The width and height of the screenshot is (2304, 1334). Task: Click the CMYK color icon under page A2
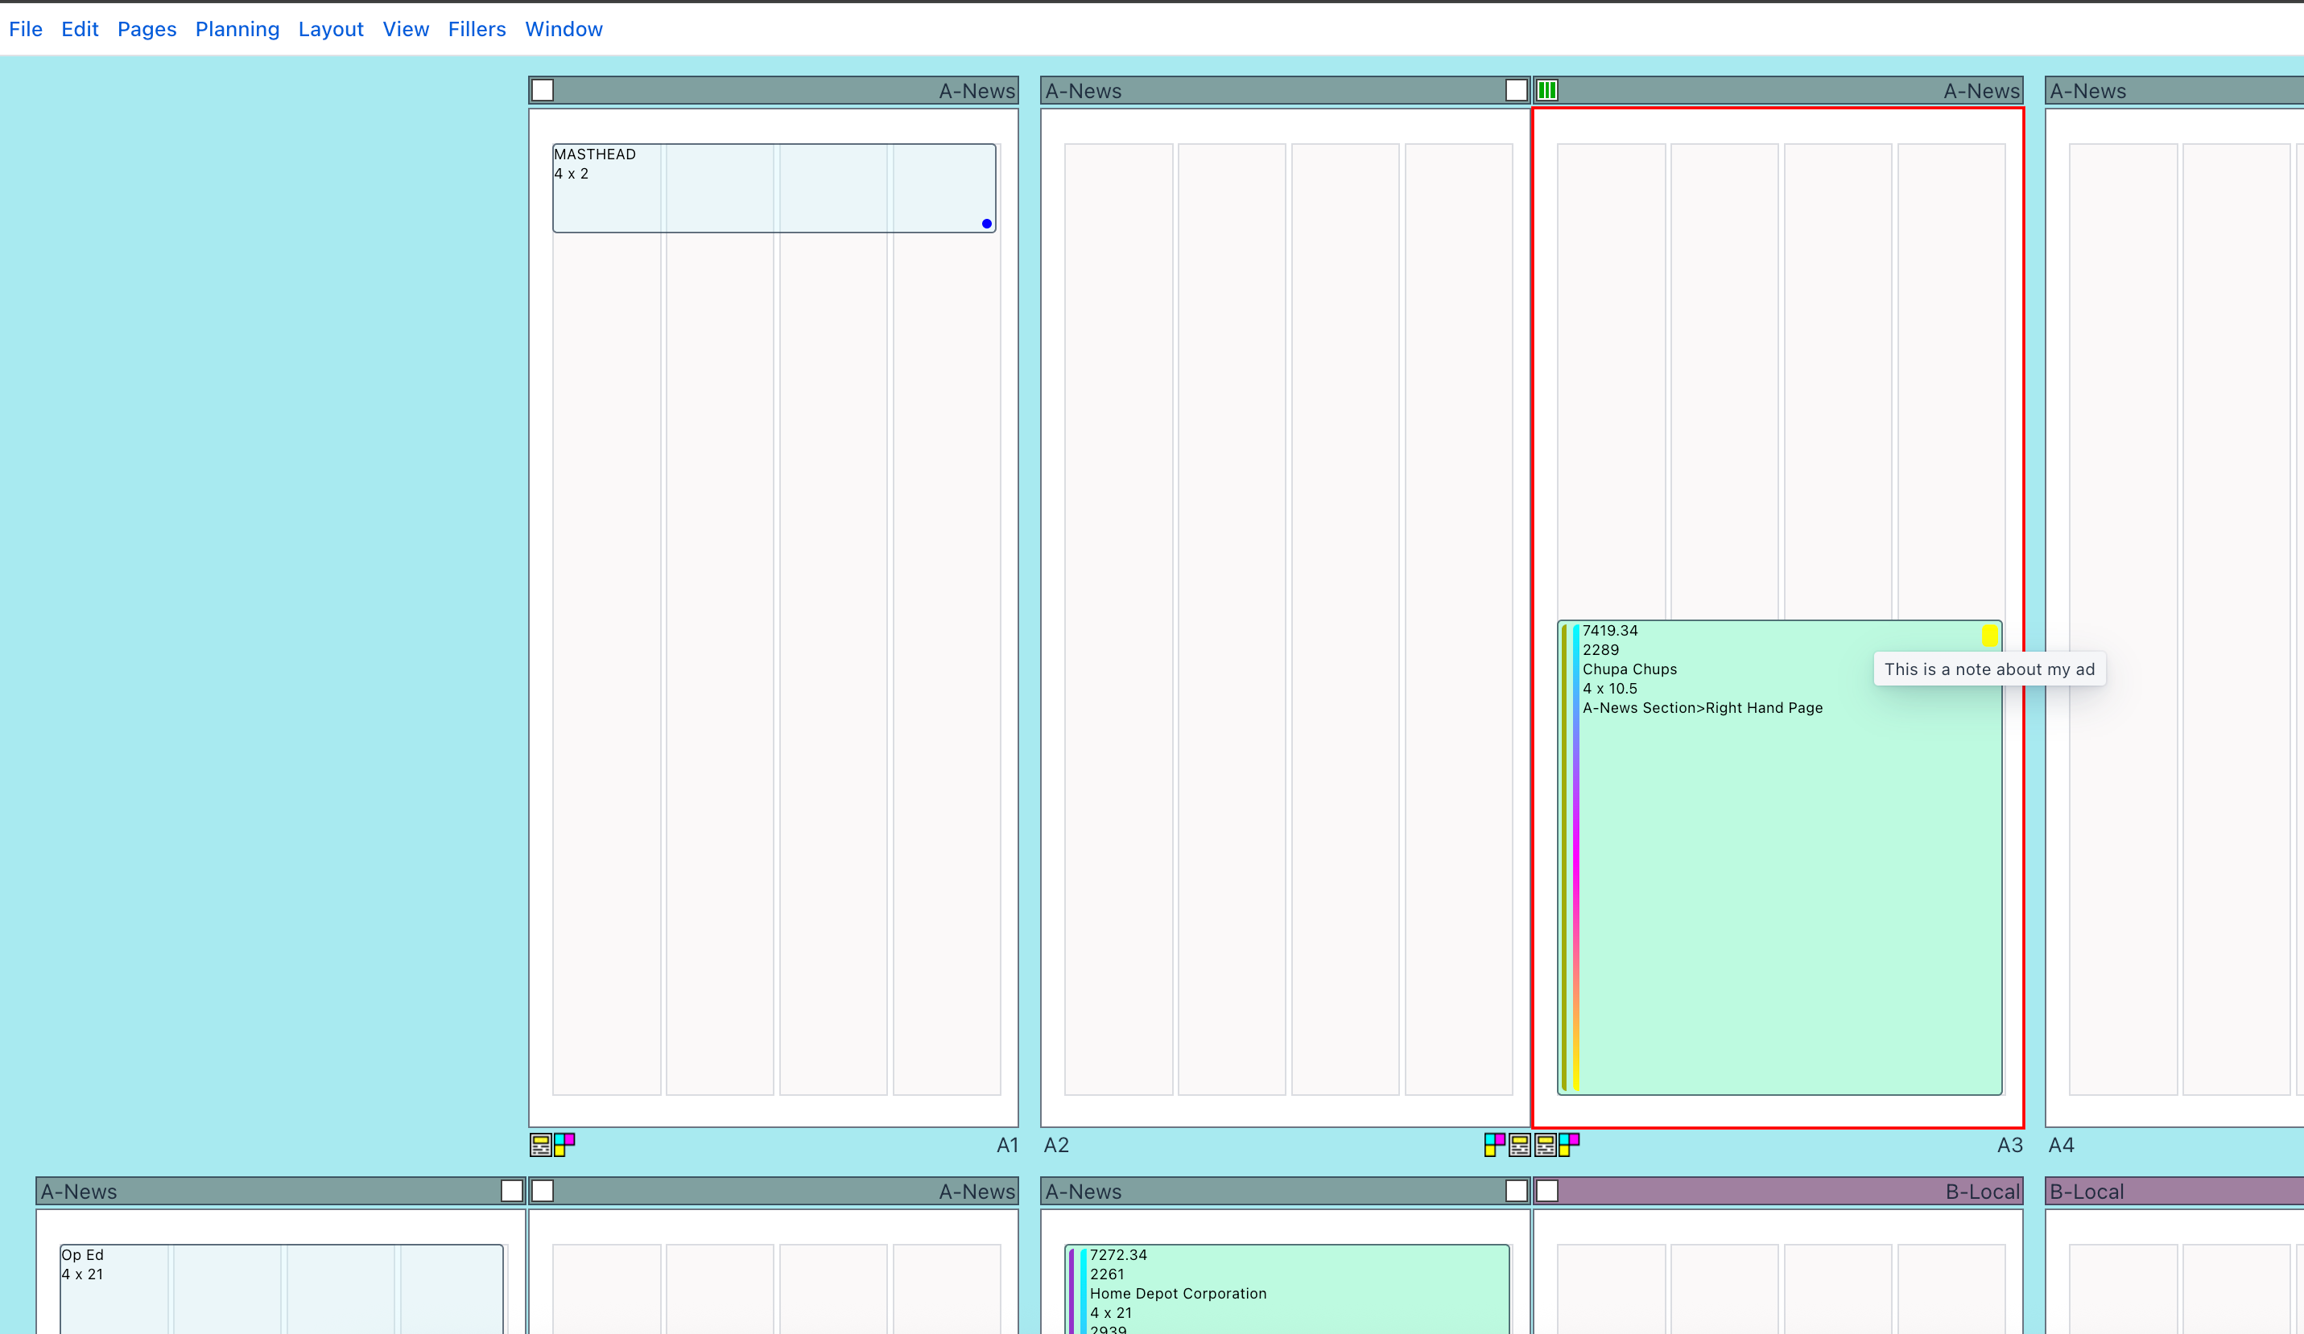pyautogui.click(x=1494, y=1144)
